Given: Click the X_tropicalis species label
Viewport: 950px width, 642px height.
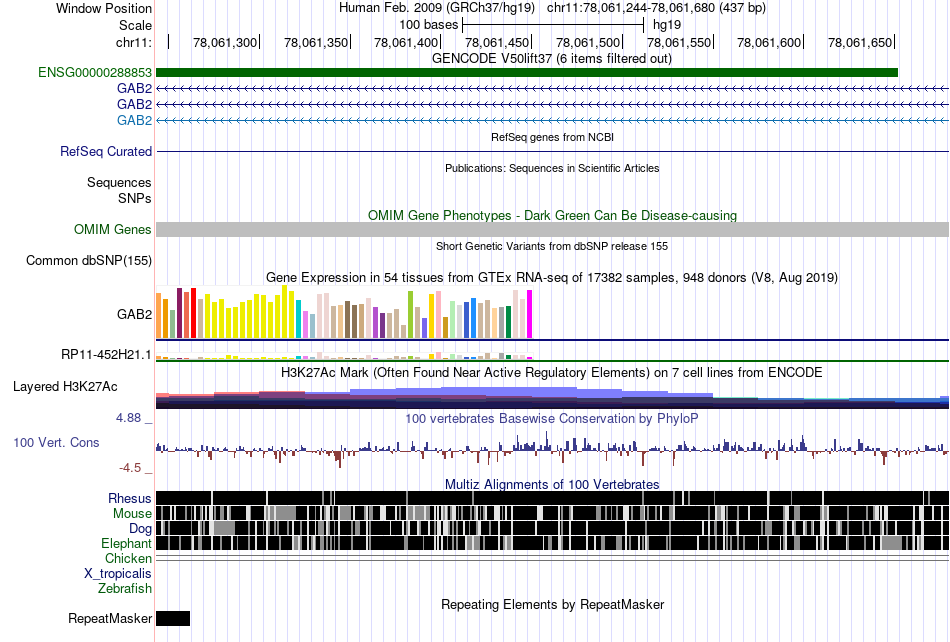Looking at the screenshot, I should (x=118, y=574).
